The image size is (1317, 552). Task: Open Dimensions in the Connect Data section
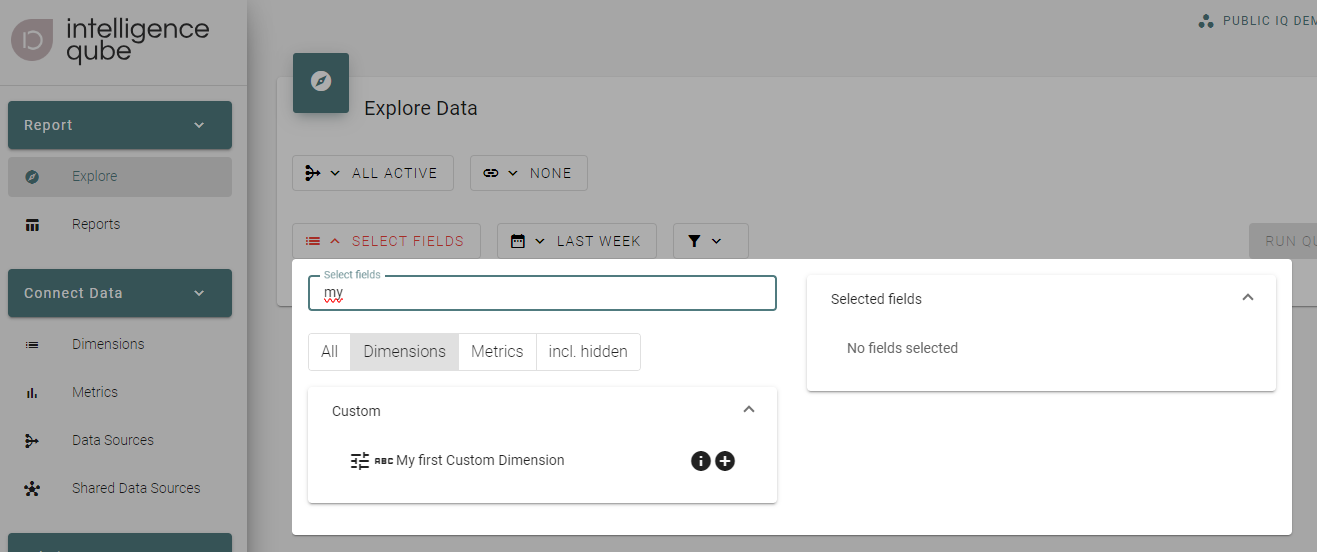108,344
